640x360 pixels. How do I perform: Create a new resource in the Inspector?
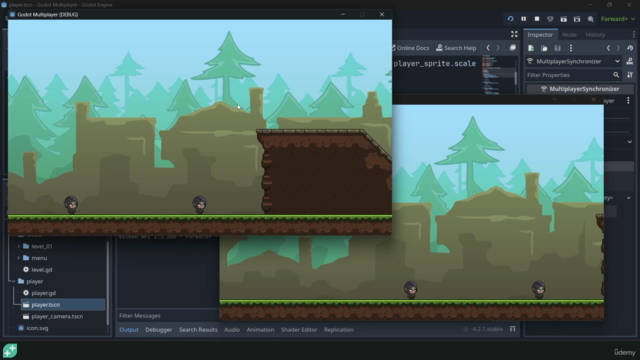pos(531,48)
